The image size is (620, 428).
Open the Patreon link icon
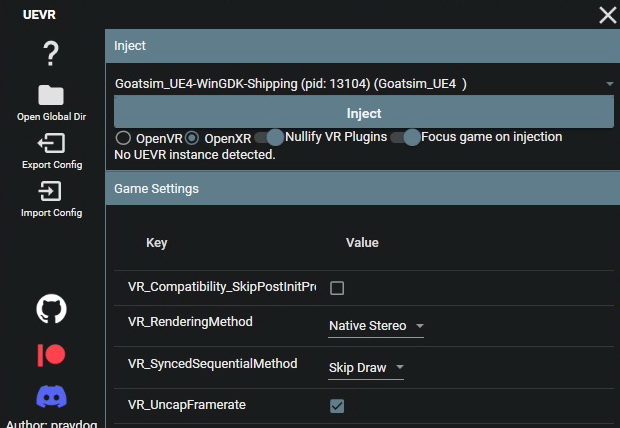tap(51, 354)
